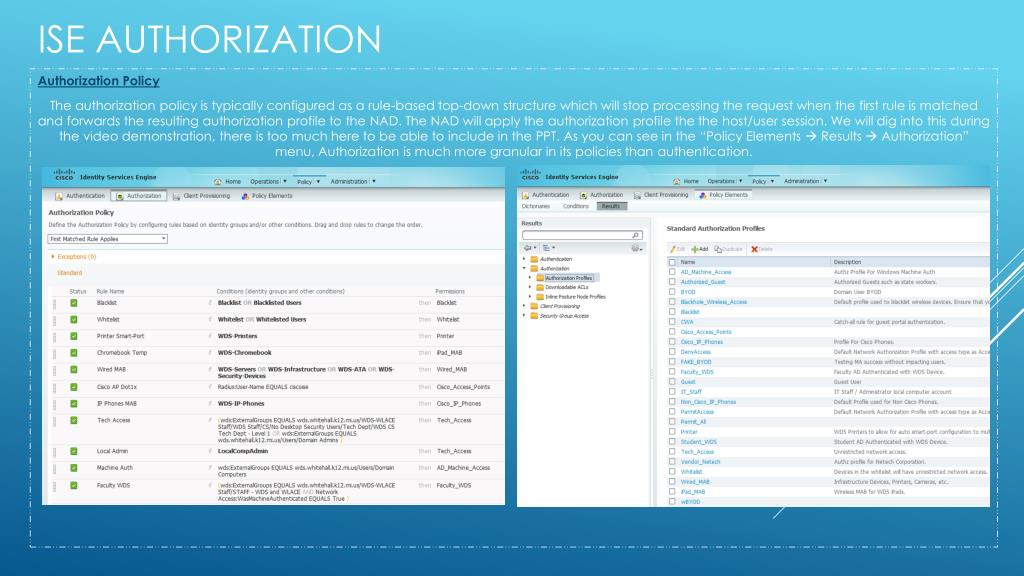
Task: Click drag handle of Faculty WDS rule
Action: click(54, 487)
